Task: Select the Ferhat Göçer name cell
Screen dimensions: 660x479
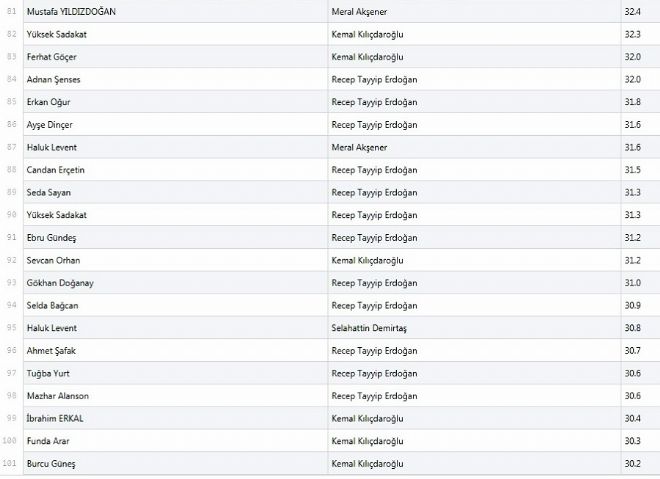Action: [52, 56]
